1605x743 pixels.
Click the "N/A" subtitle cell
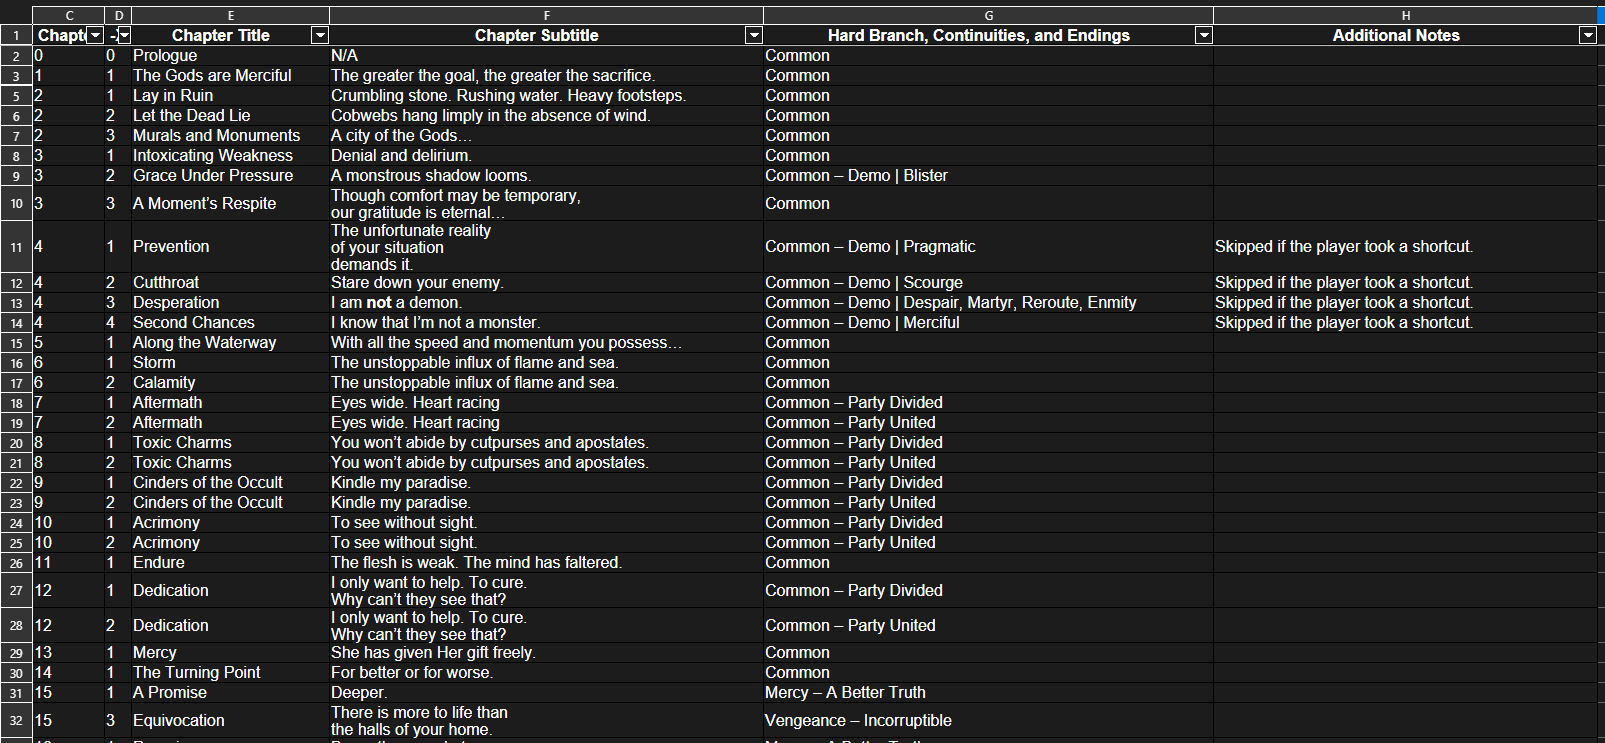547,56
